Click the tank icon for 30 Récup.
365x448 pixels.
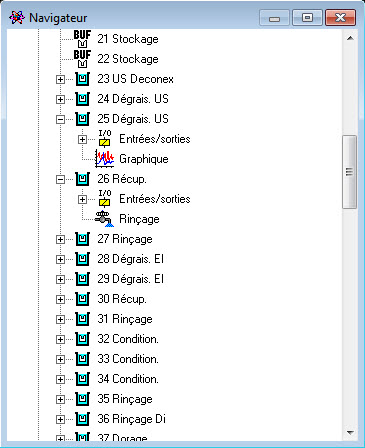click(82, 299)
